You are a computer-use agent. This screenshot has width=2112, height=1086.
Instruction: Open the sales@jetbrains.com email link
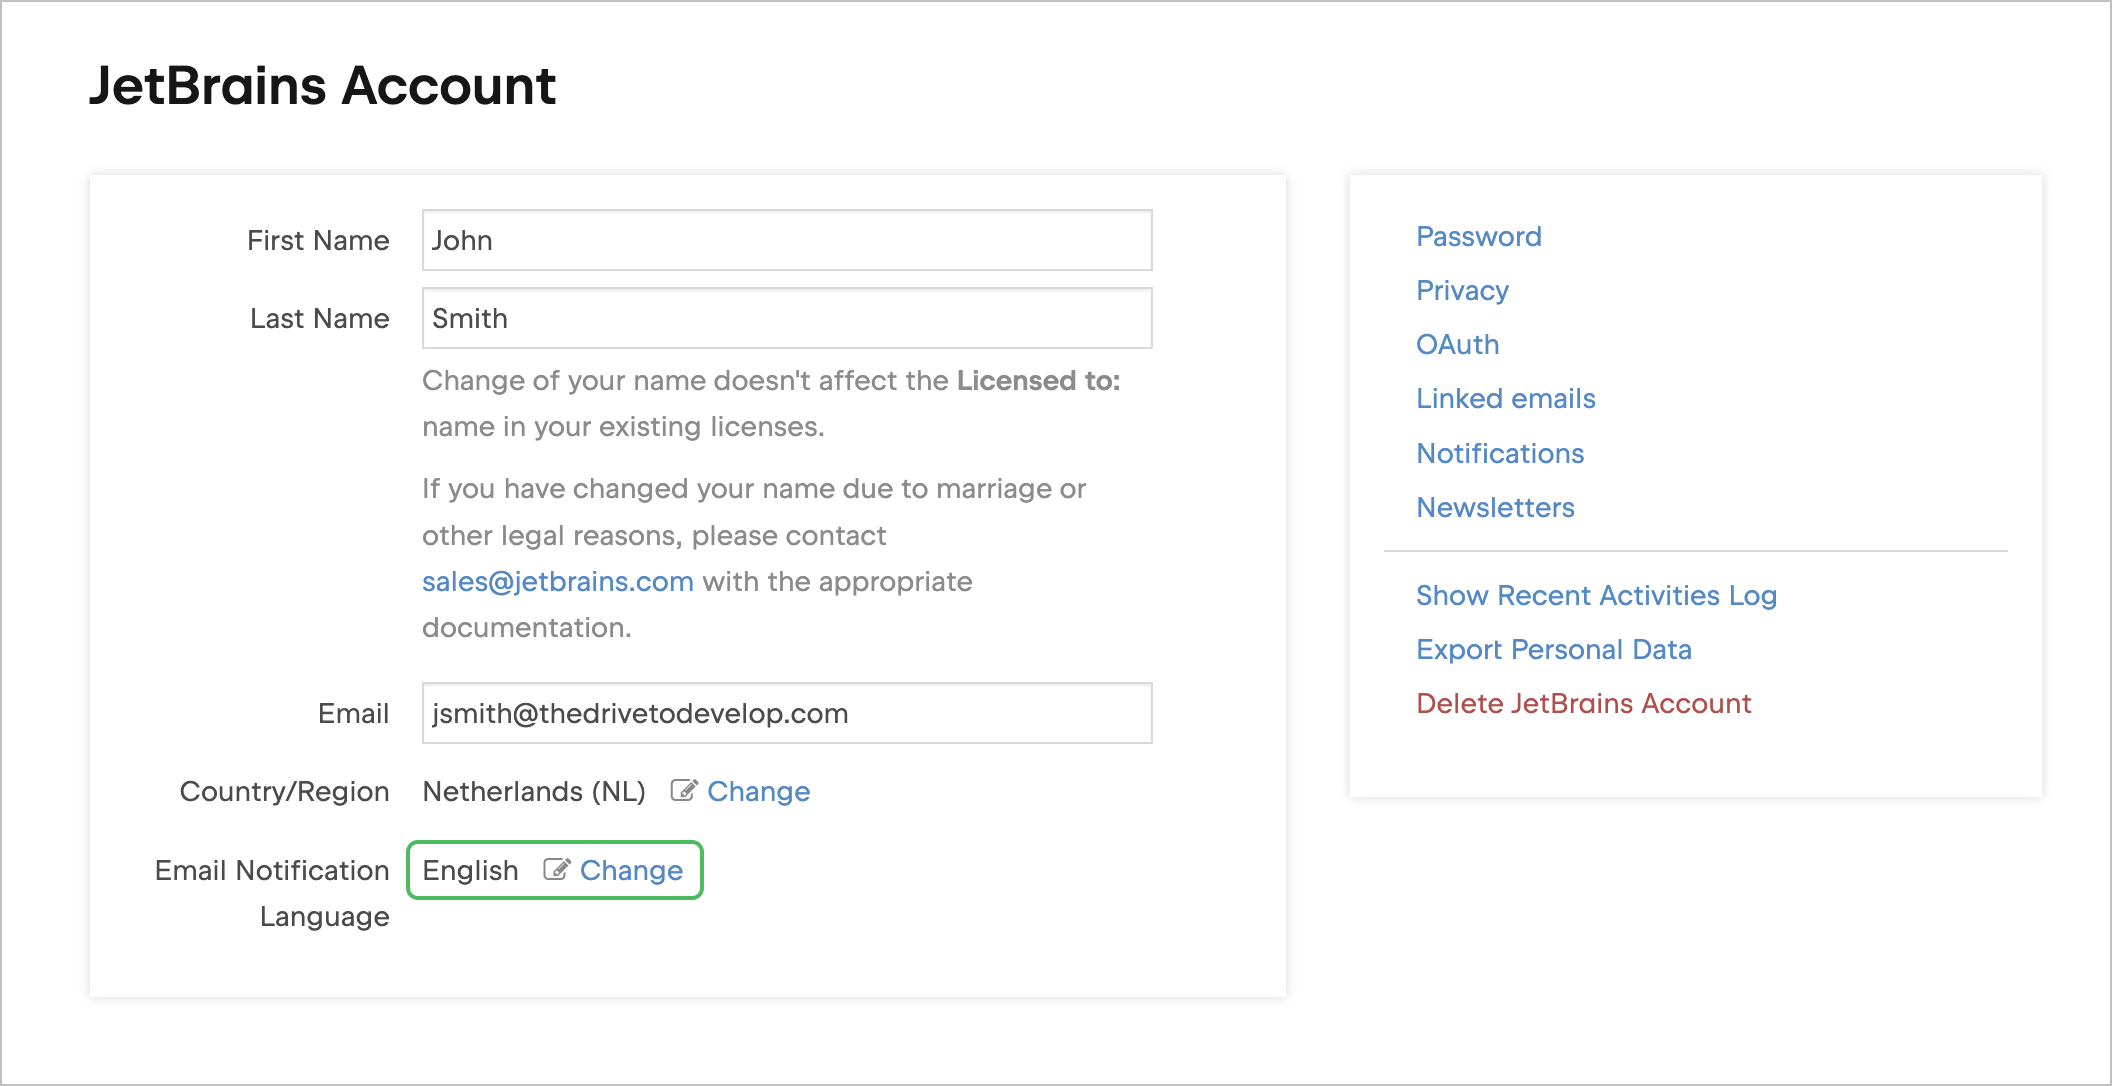pos(557,582)
